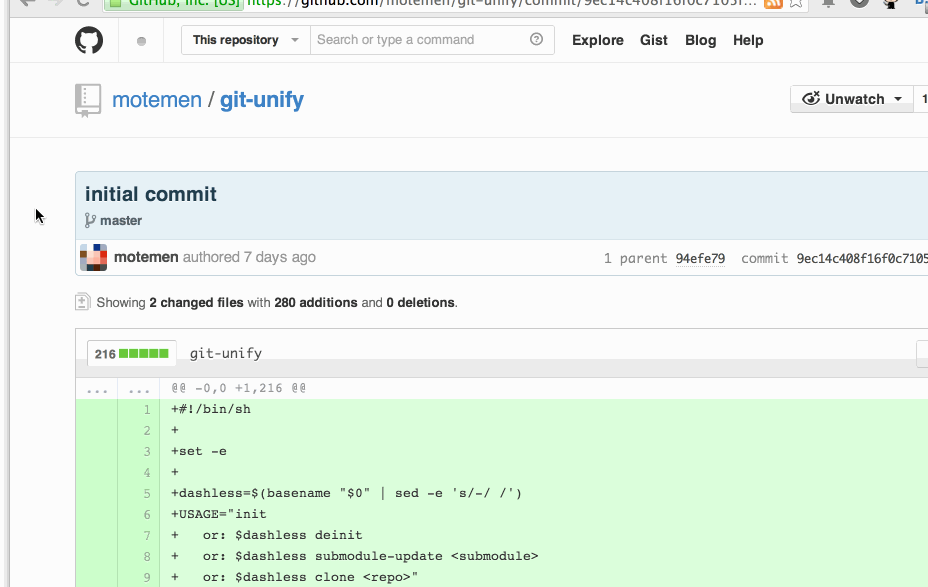Click line number 1 in the diff

click(147, 409)
